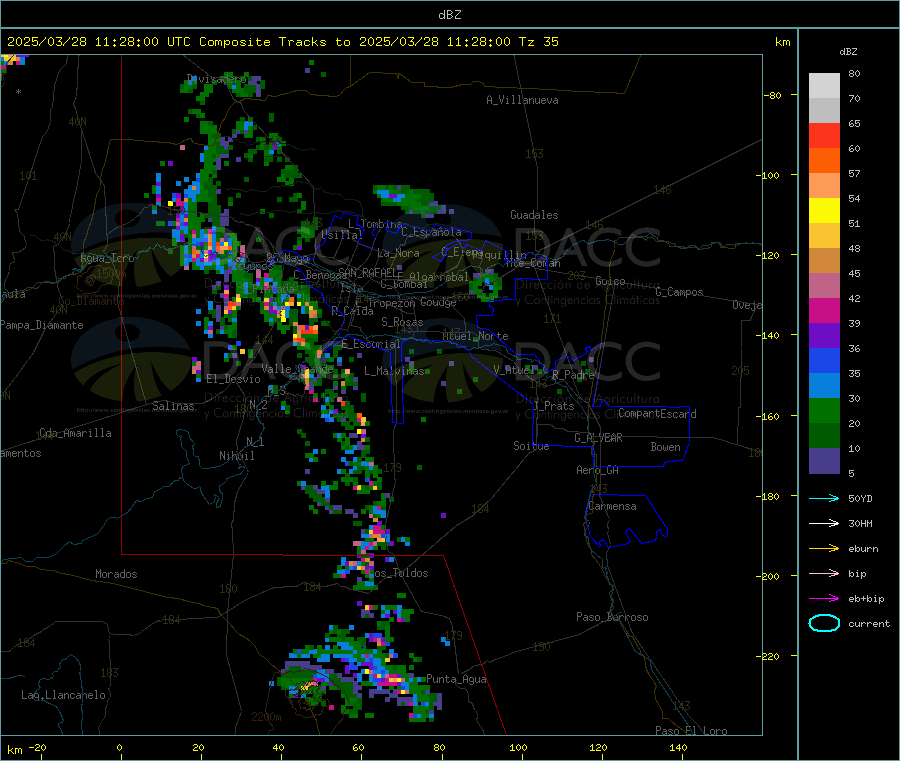Click the Morados map label
Image resolution: width=900 pixels, height=761 pixels.
click(x=116, y=574)
